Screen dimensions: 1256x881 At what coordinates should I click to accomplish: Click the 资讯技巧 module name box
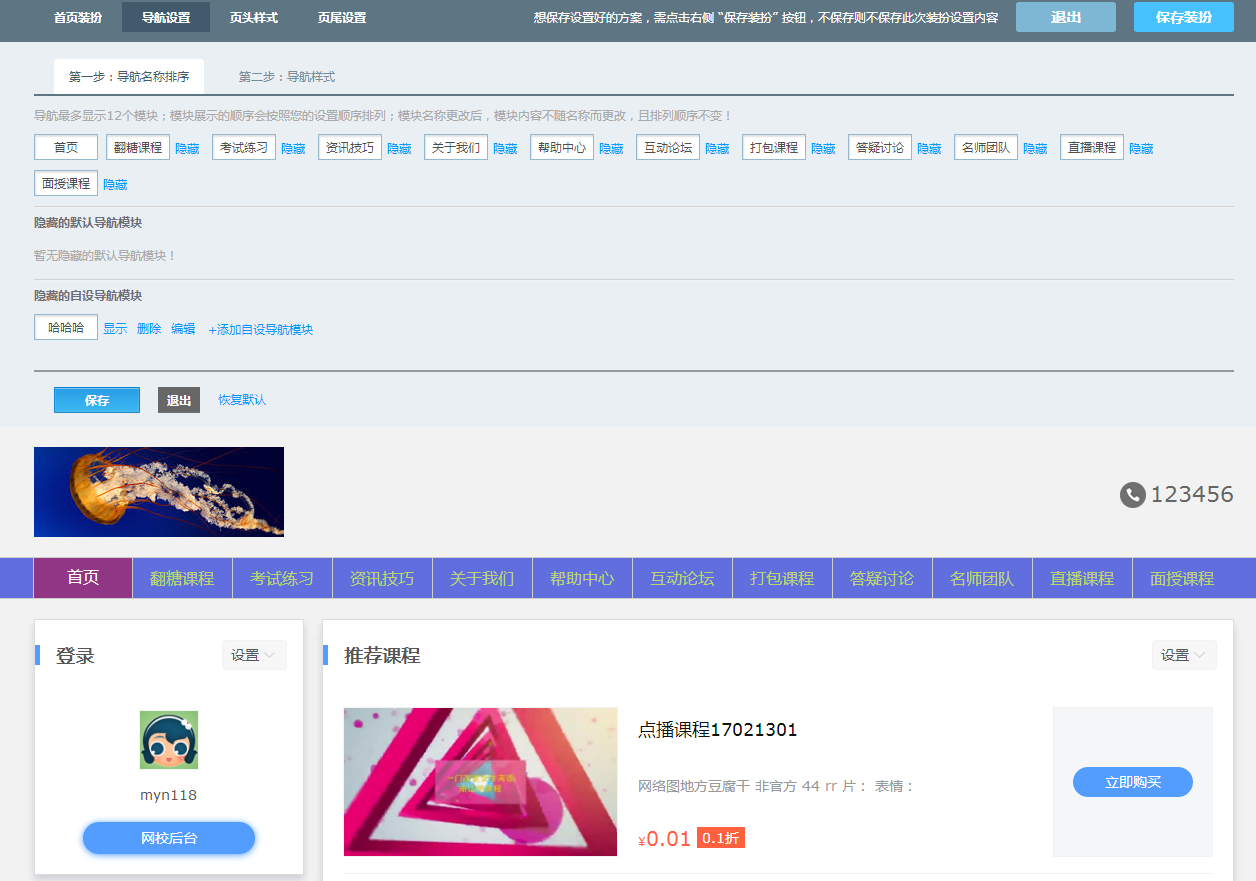coord(350,148)
